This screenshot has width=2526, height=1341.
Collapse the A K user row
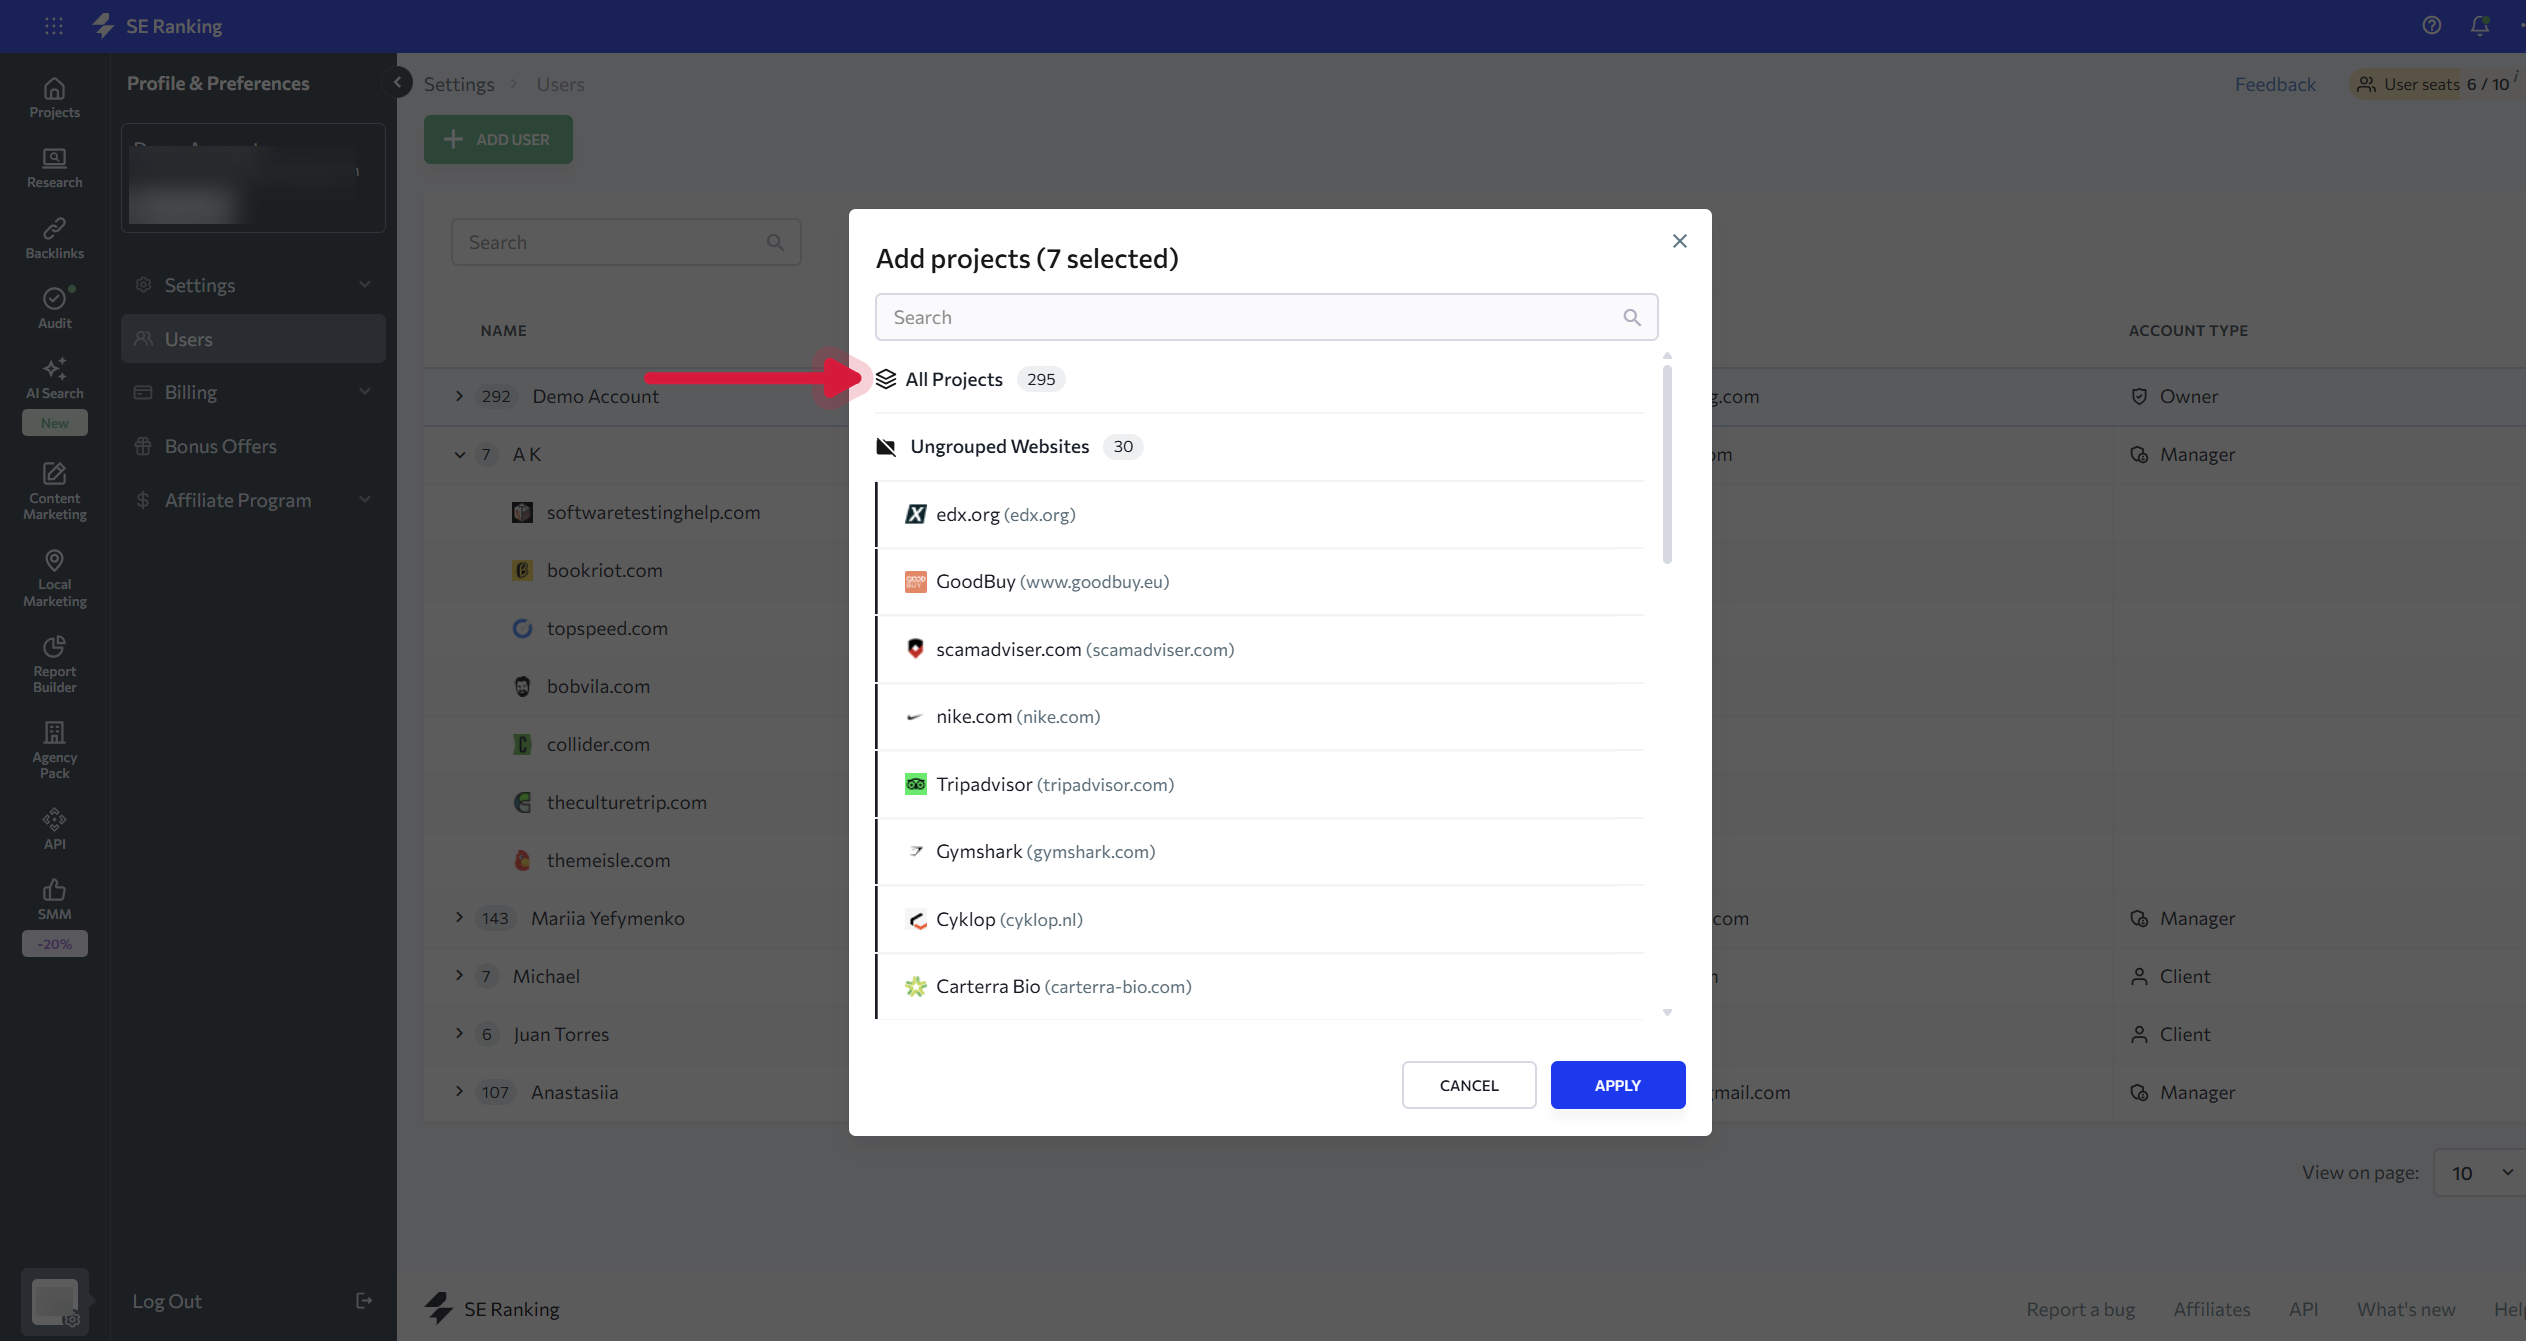459,454
